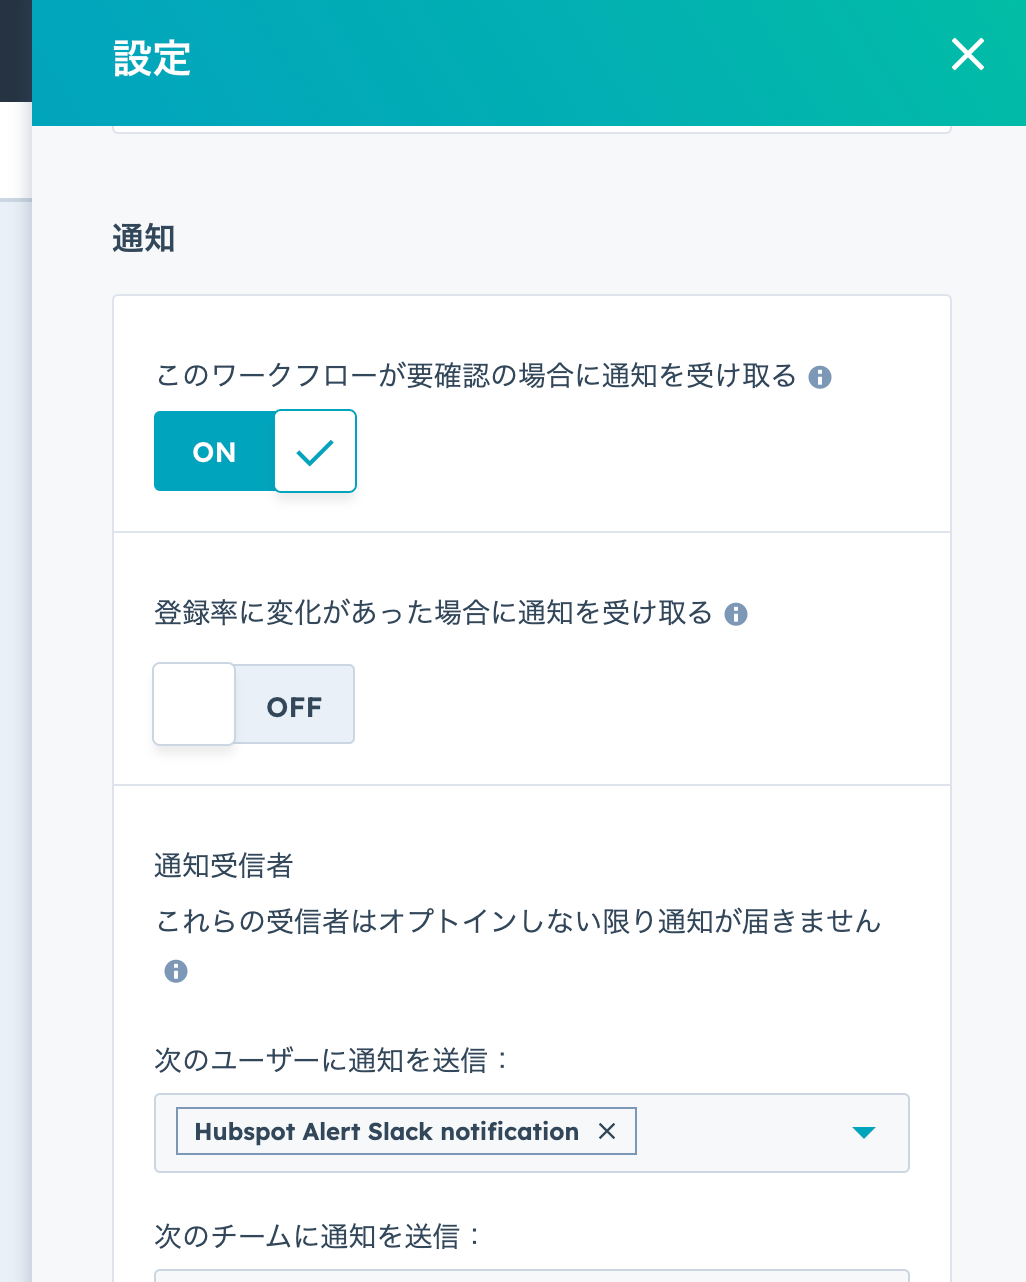Click the 次のチームに通知を送信 label
The height and width of the screenshot is (1282, 1026).
[318, 1236]
